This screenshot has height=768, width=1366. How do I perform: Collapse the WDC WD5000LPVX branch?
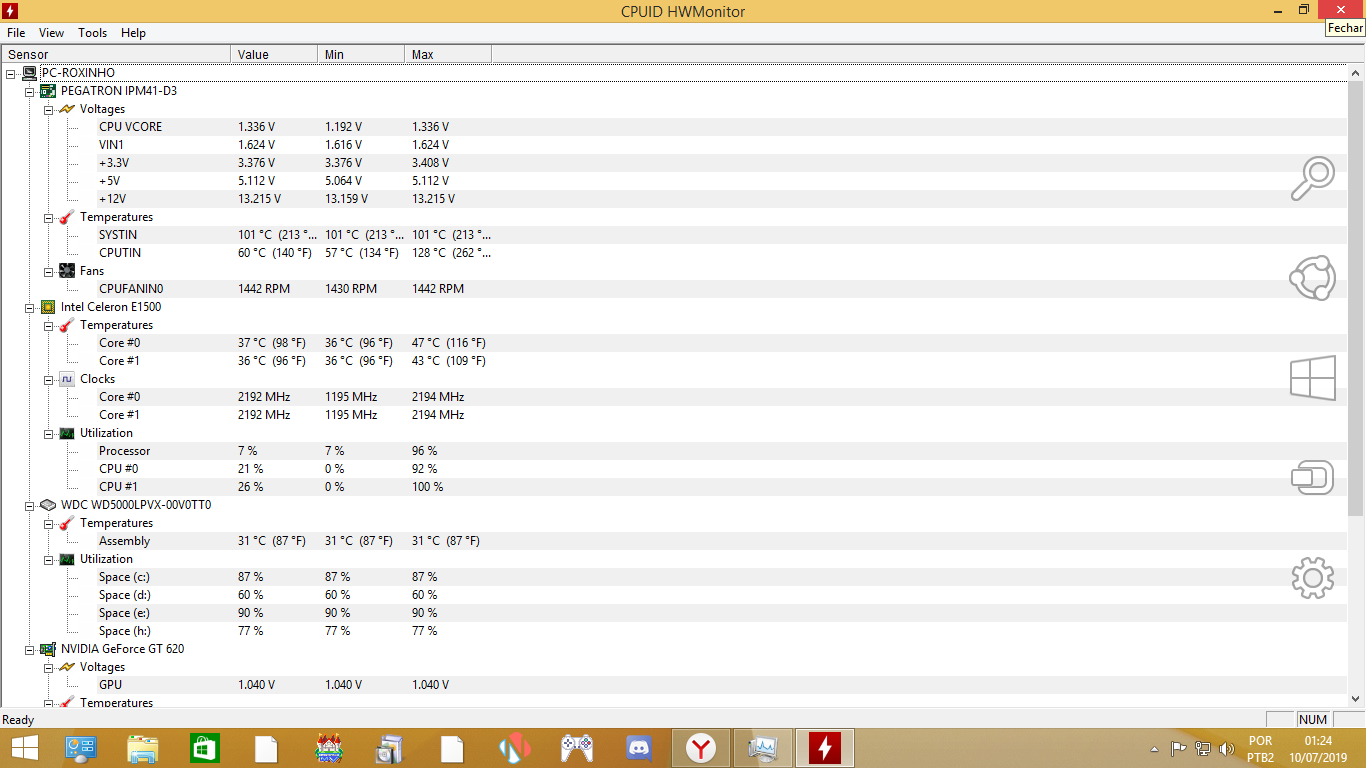click(x=30, y=505)
